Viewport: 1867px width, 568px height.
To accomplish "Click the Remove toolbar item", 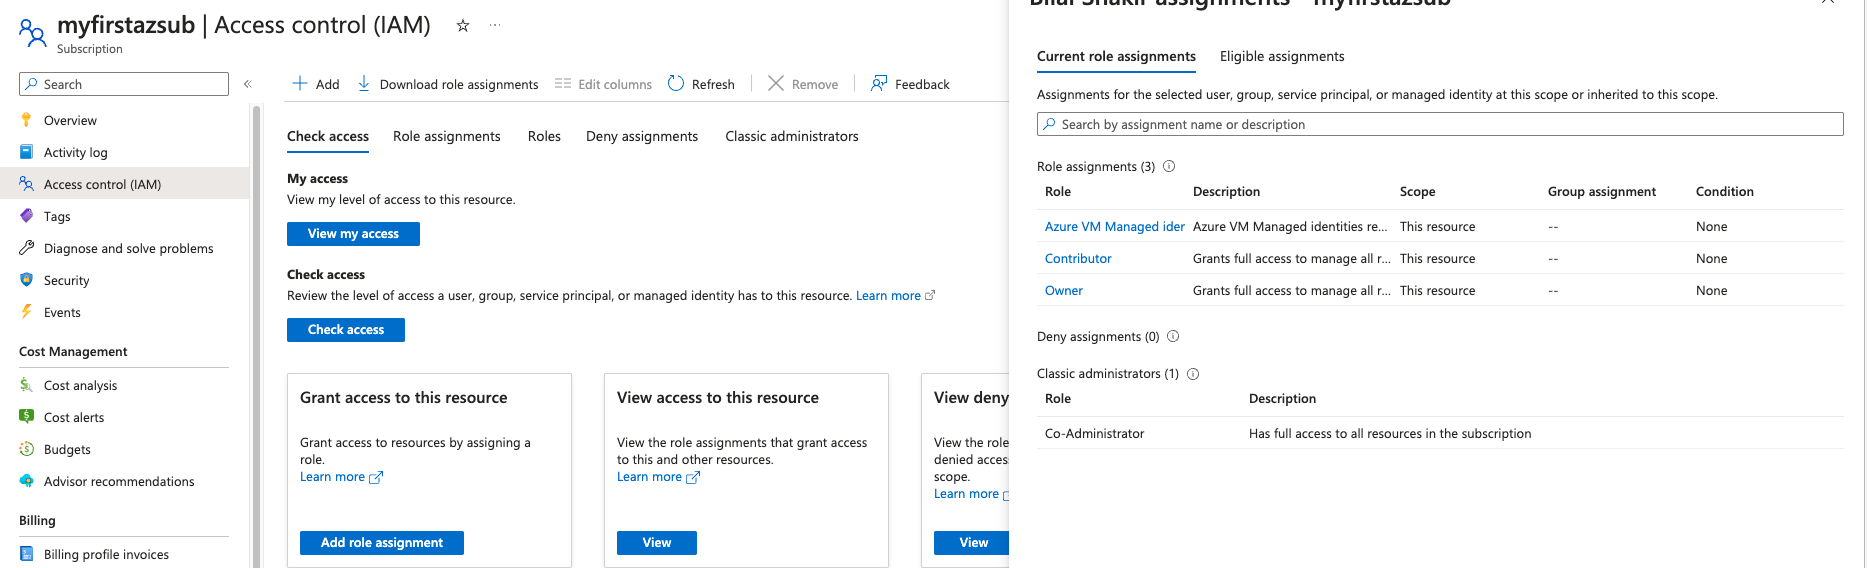I will pyautogui.click(x=803, y=84).
